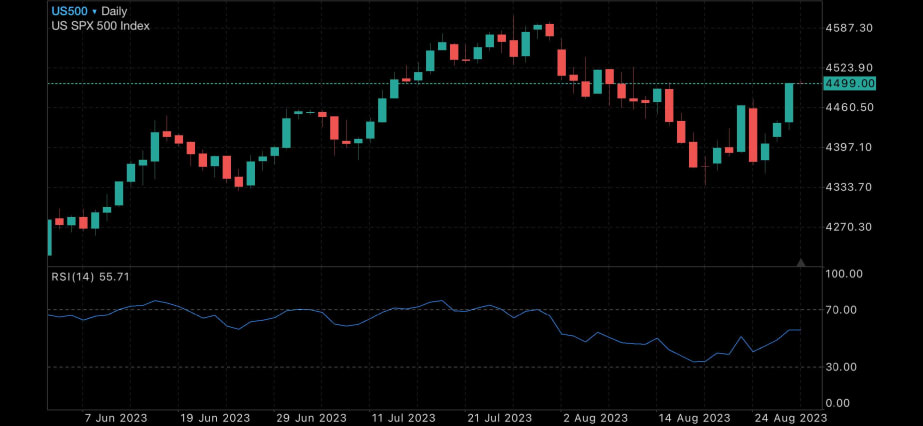Click the 4270.30 price axis label
The height and width of the screenshot is (426, 923).
tap(850, 227)
